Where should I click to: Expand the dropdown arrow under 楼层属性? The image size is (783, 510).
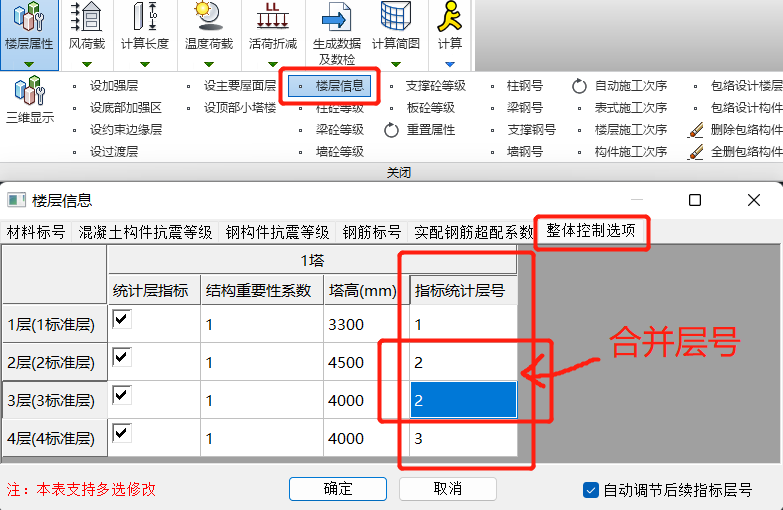[x=29, y=64]
